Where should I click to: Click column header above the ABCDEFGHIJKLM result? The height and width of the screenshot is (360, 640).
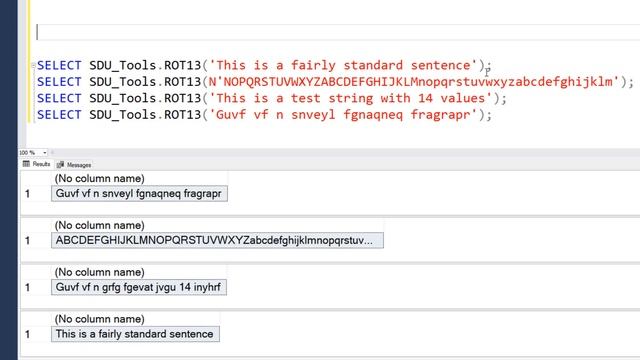coord(217,225)
